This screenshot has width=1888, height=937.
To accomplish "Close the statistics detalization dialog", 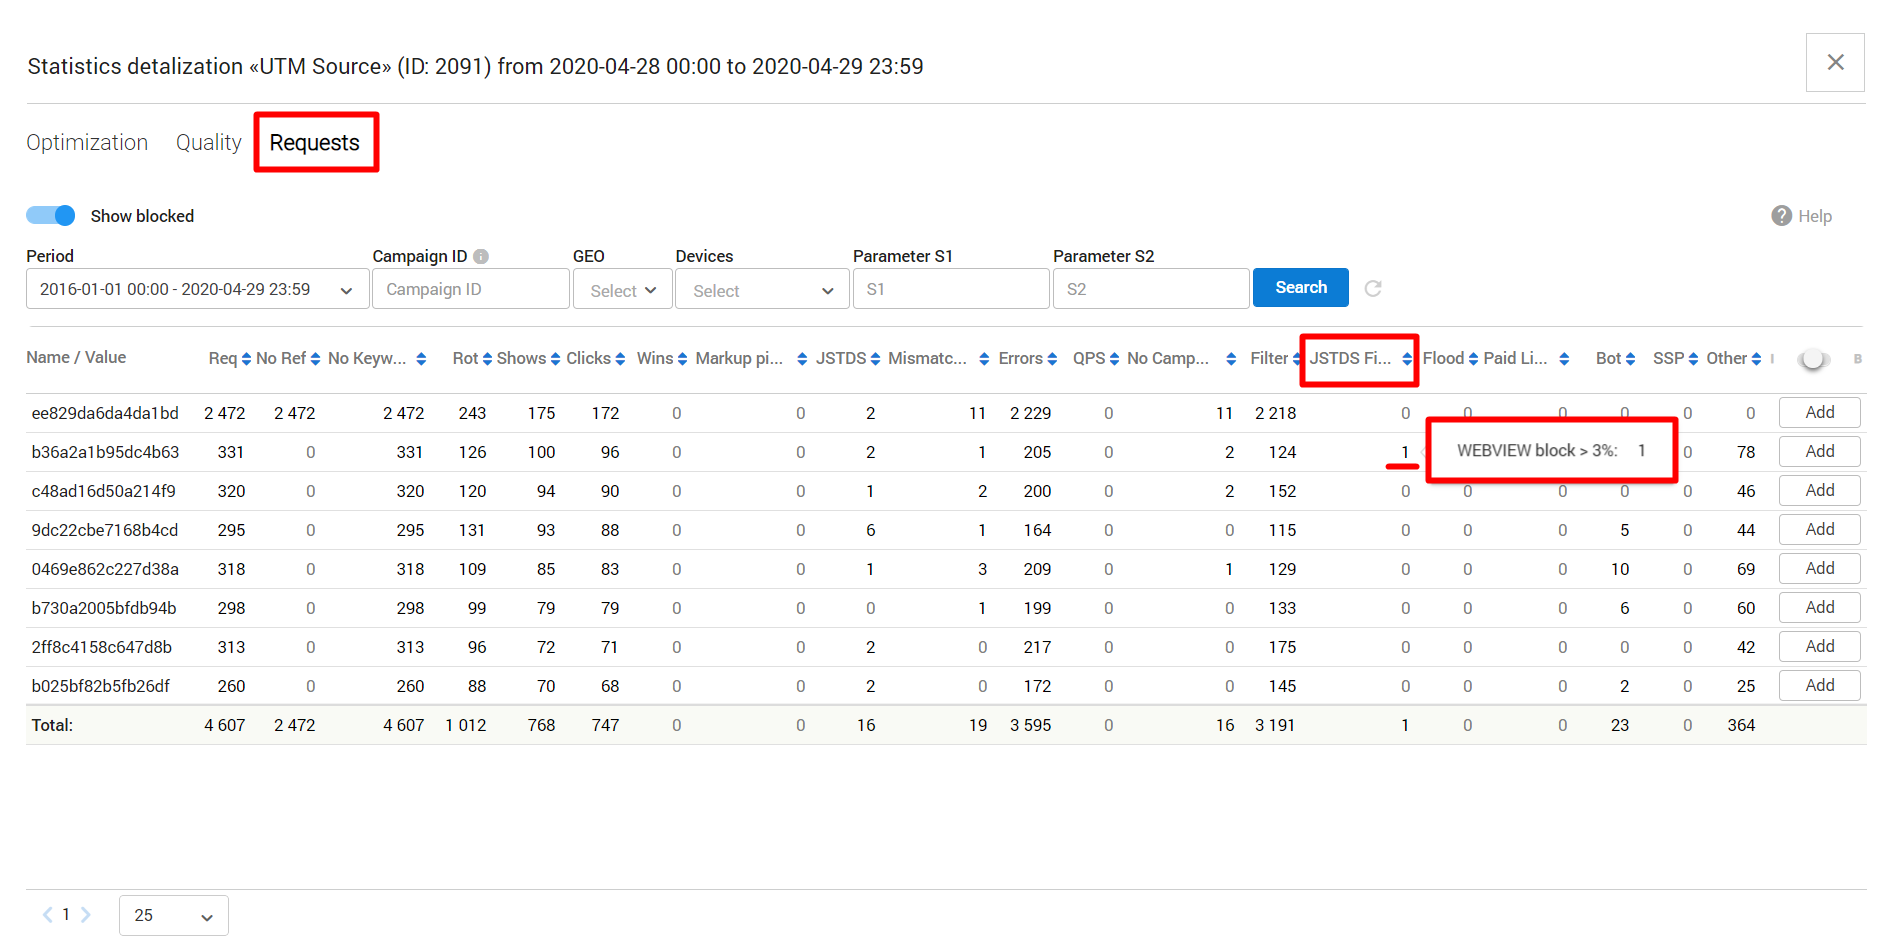I will [x=1835, y=62].
